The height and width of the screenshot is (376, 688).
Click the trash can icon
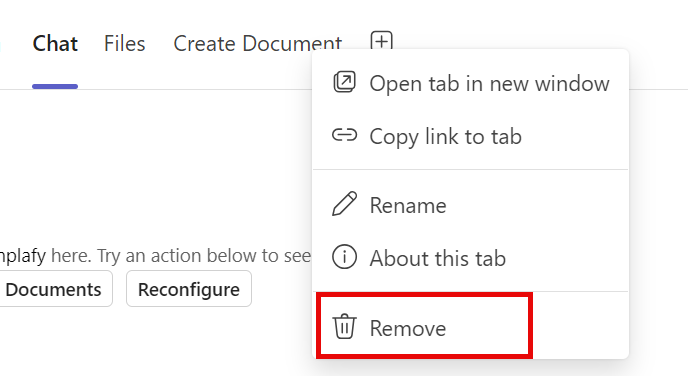click(x=344, y=326)
